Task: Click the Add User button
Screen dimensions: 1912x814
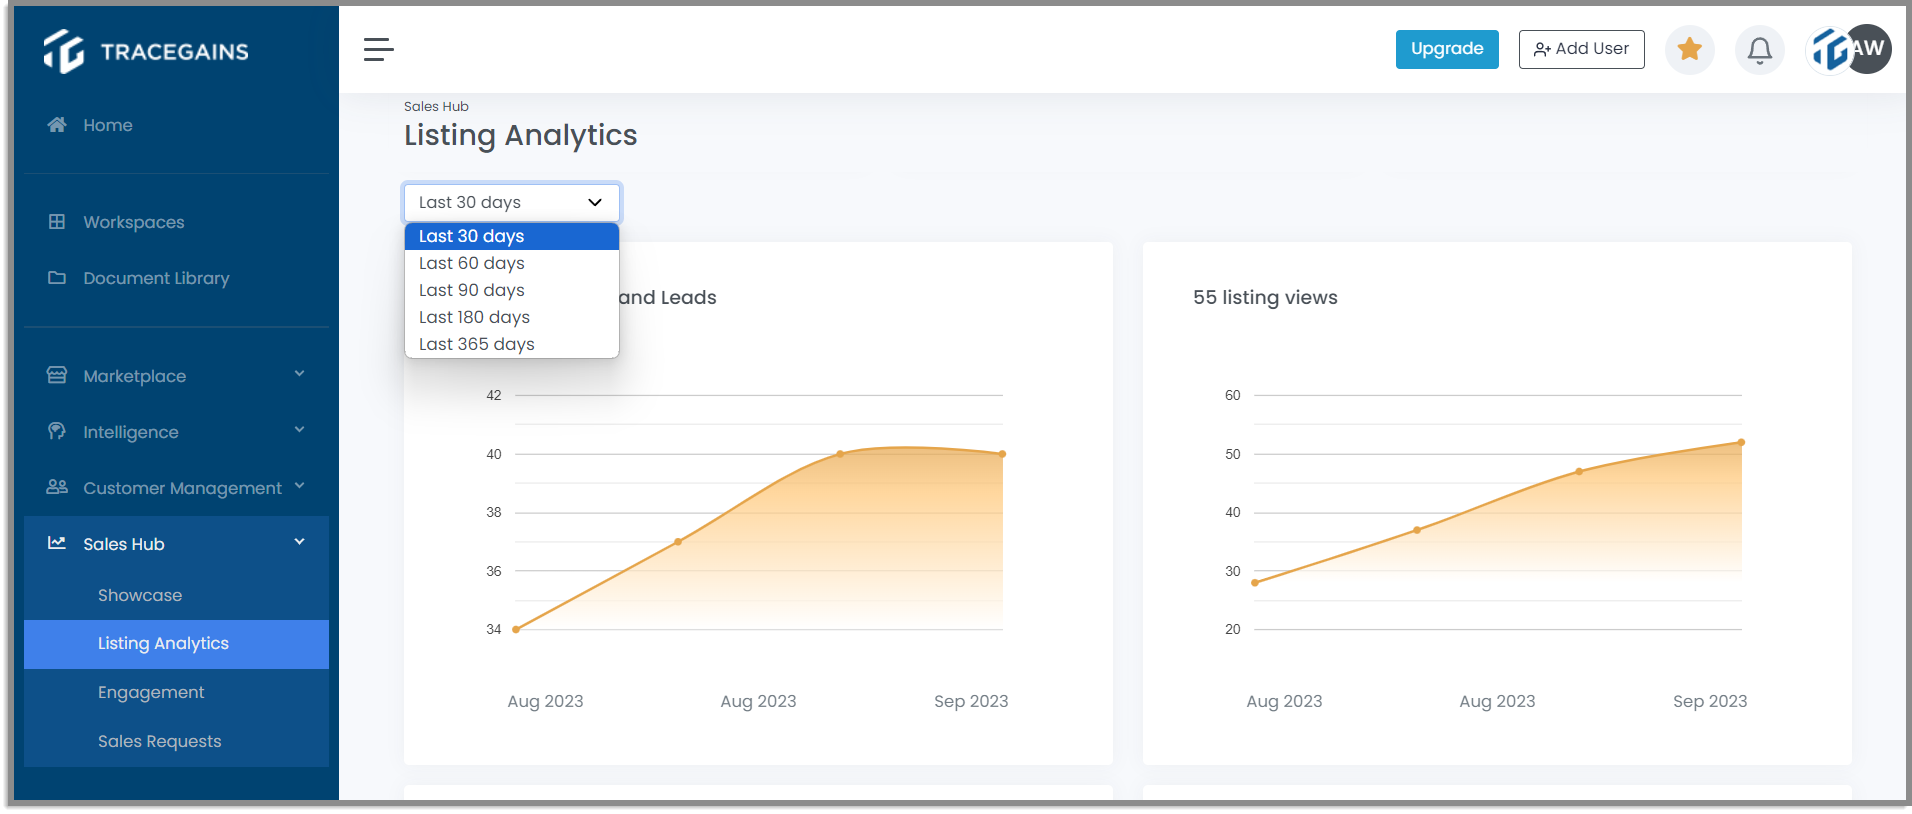Action: click(1581, 49)
